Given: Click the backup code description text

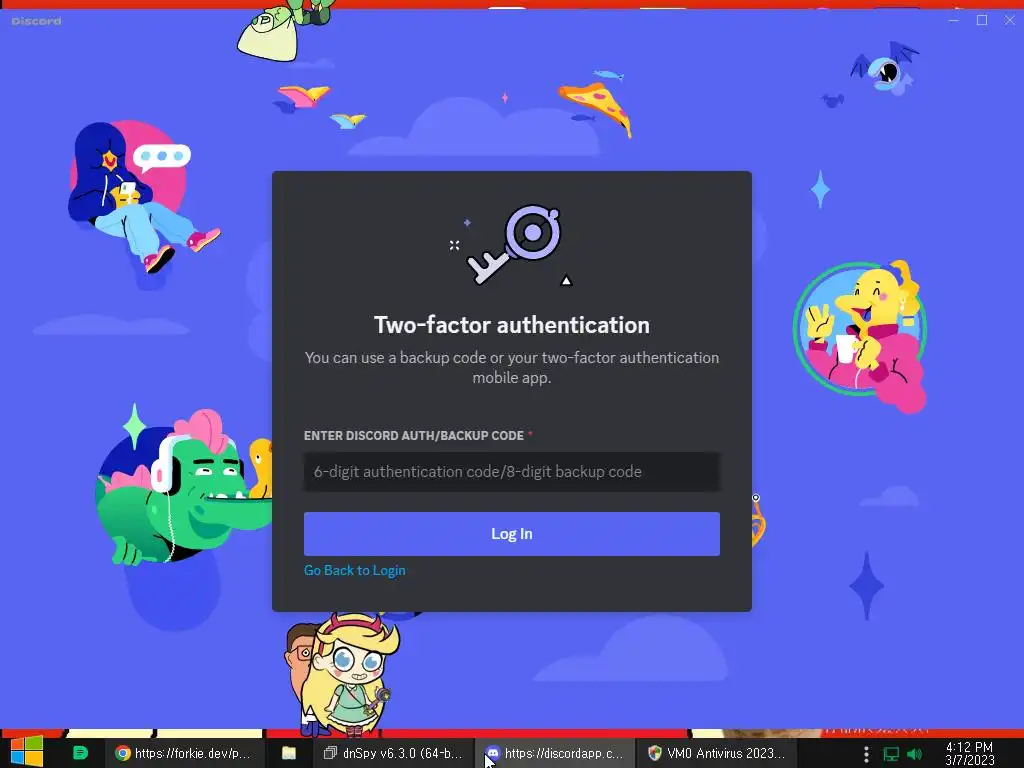Looking at the screenshot, I should [511, 368].
